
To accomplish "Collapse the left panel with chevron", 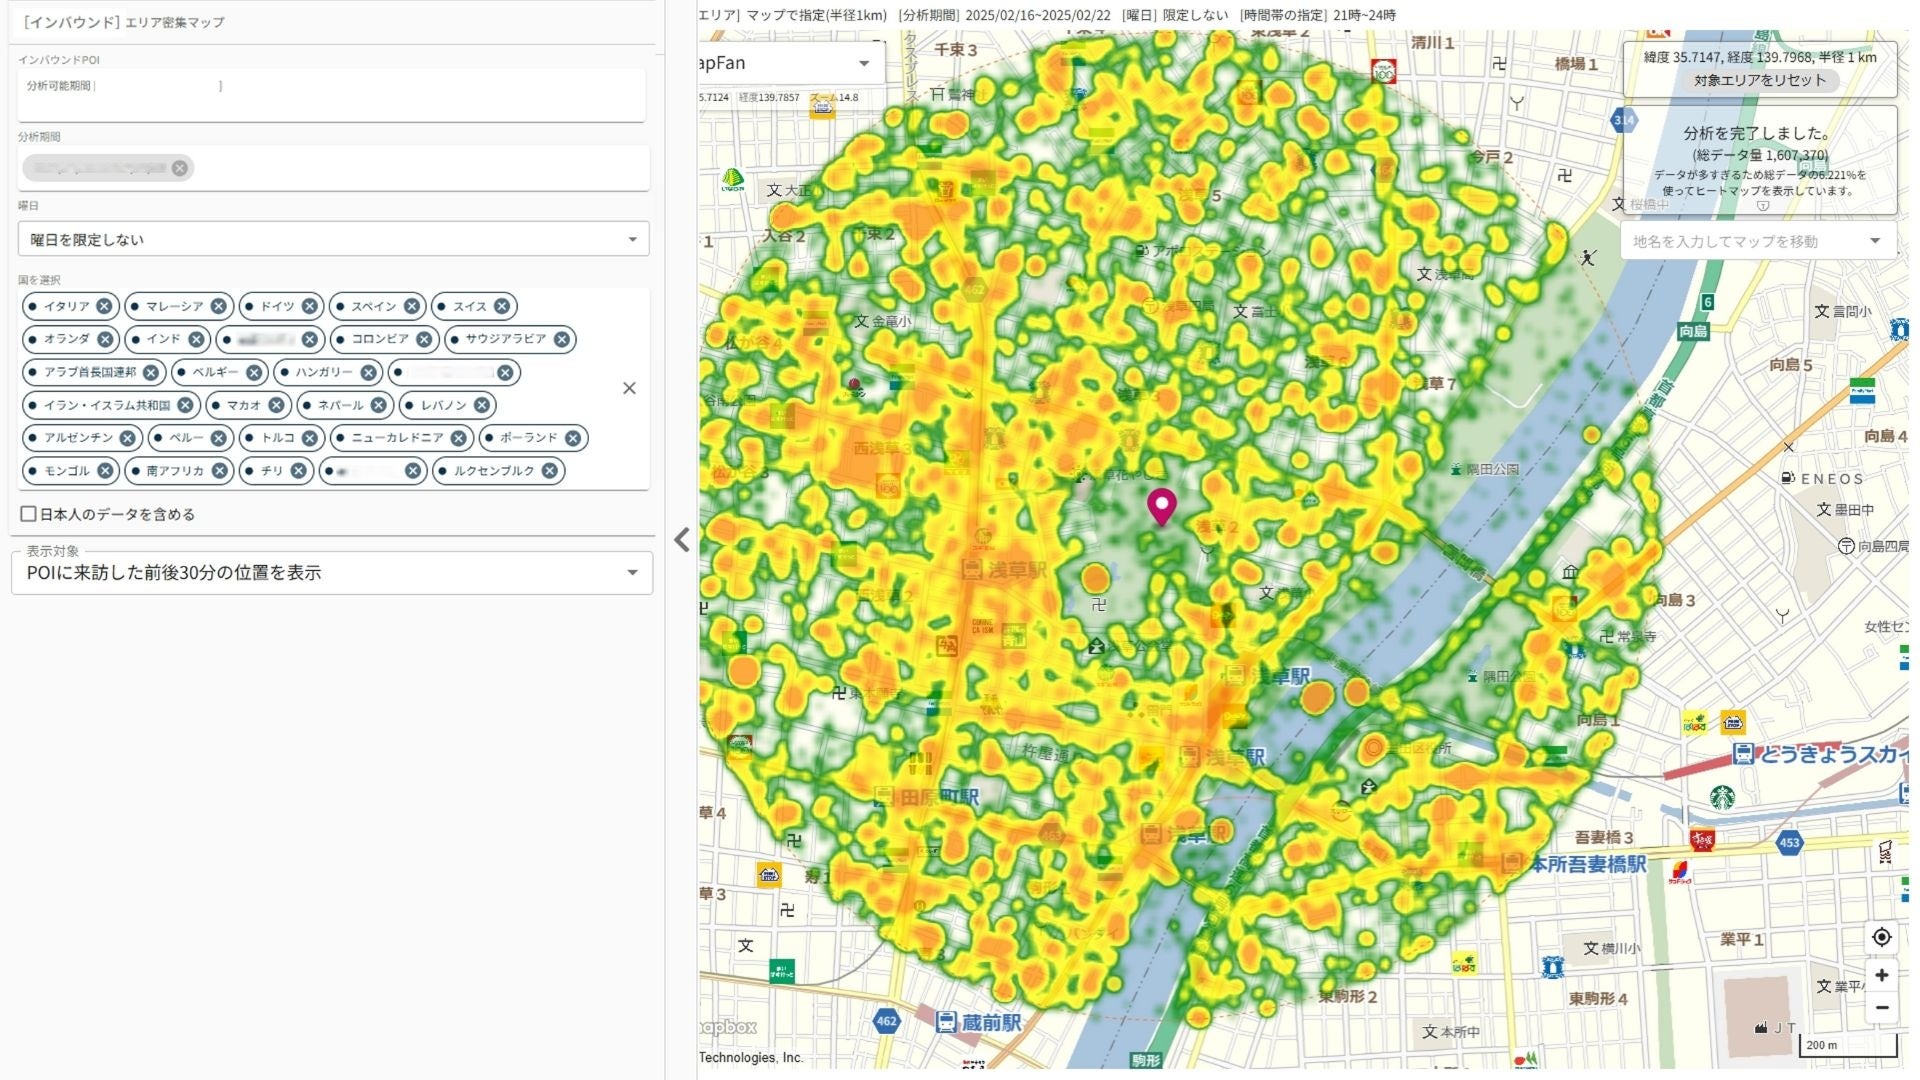I will (682, 540).
